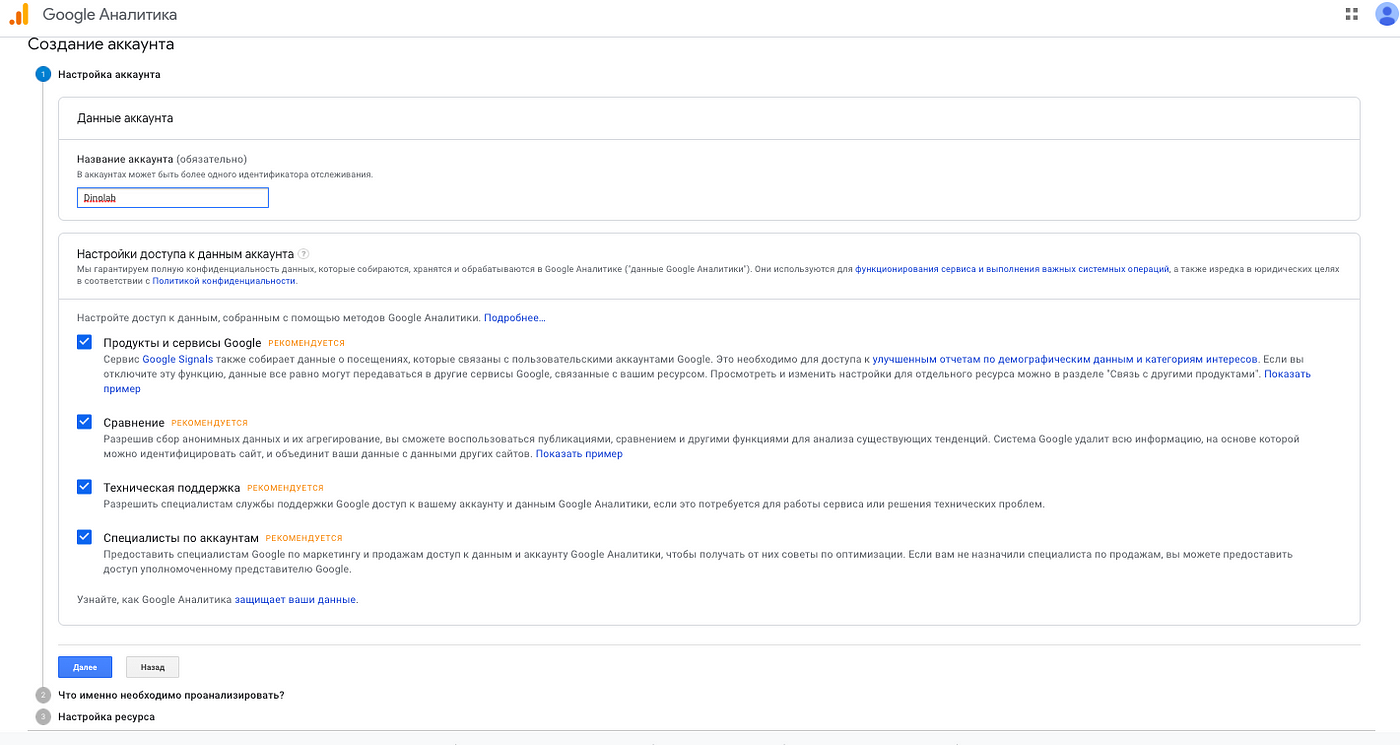Image resolution: width=1400 pixels, height=745 pixels.
Task: Toggle the 'Сравнение' checkbox
Action: pos(85,422)
